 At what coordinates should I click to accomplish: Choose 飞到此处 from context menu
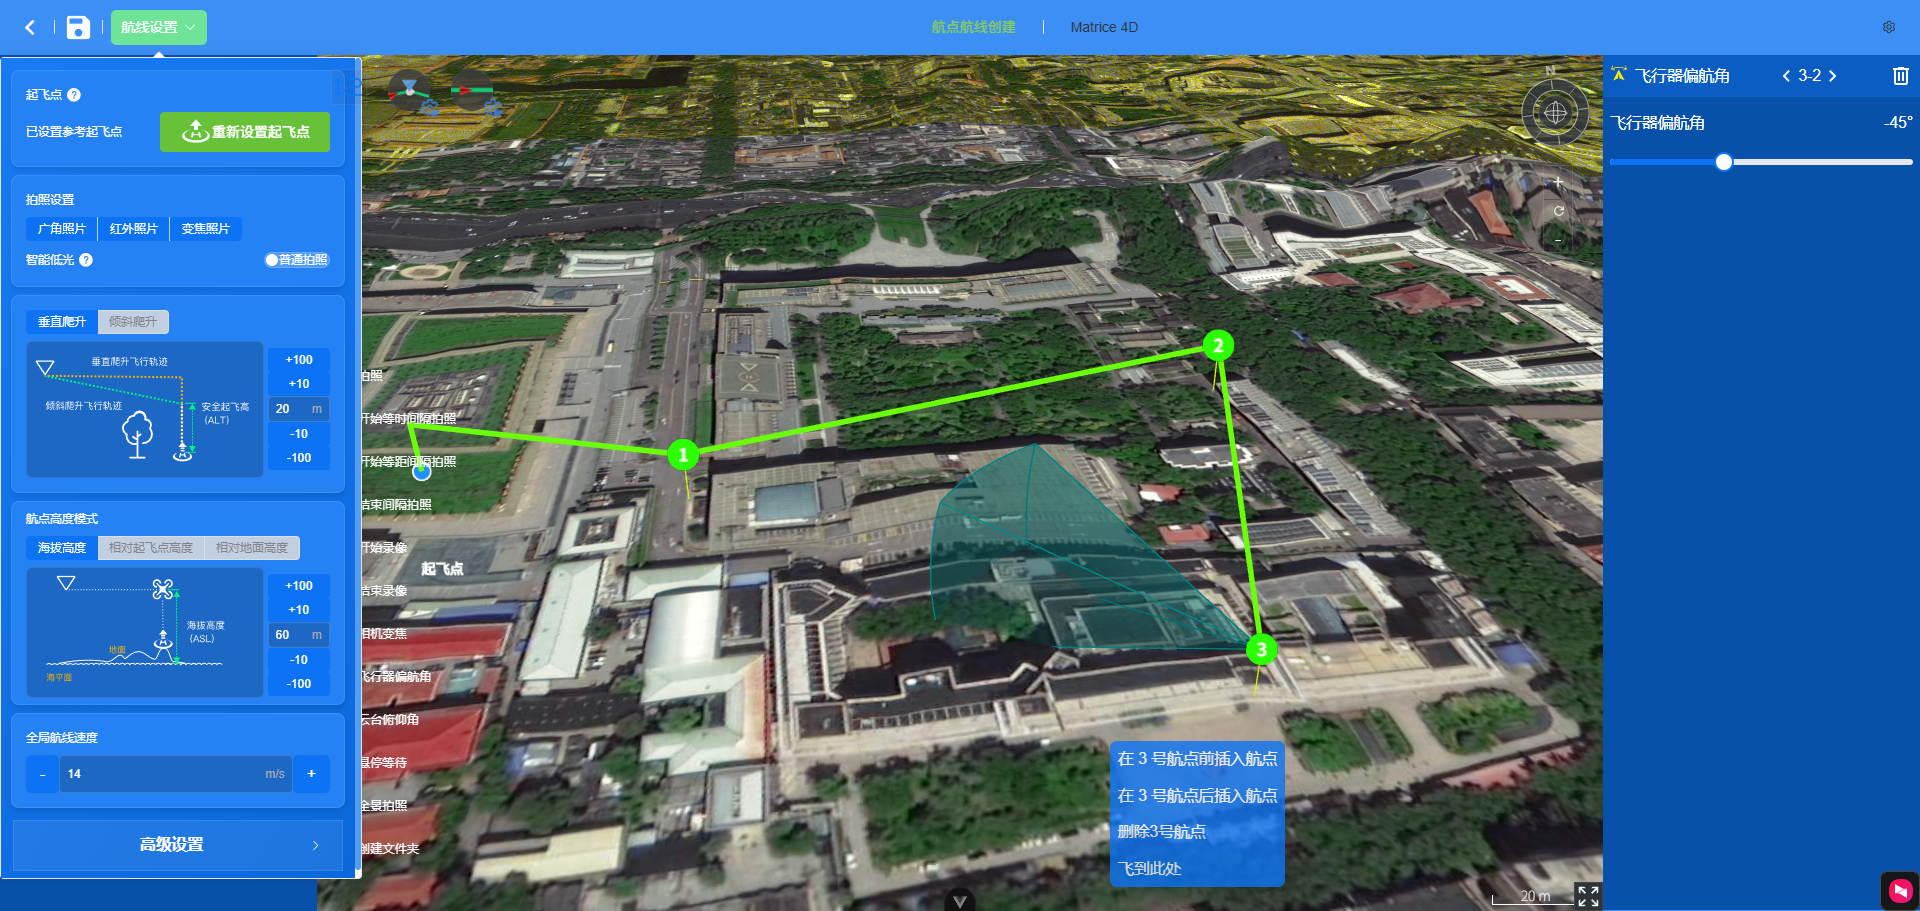pyautogui.click(x=1197, y=869)
